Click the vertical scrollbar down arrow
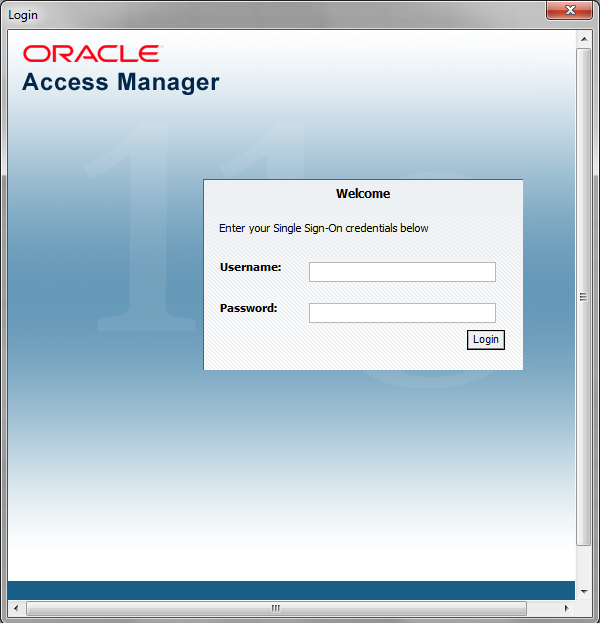This screenshot has width=601, height=623. tap(584, 592)
